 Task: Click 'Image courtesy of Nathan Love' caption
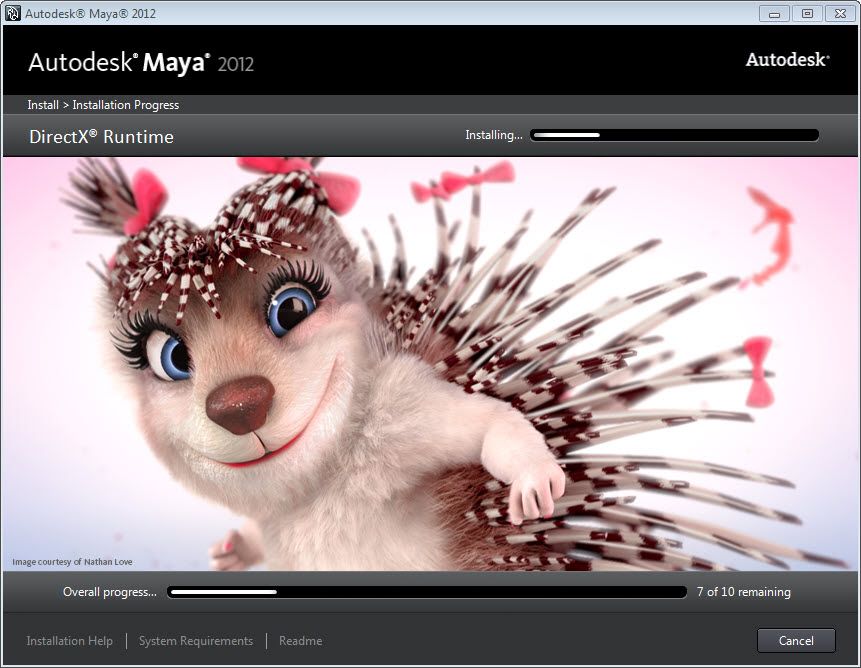(x=72, y=562)
